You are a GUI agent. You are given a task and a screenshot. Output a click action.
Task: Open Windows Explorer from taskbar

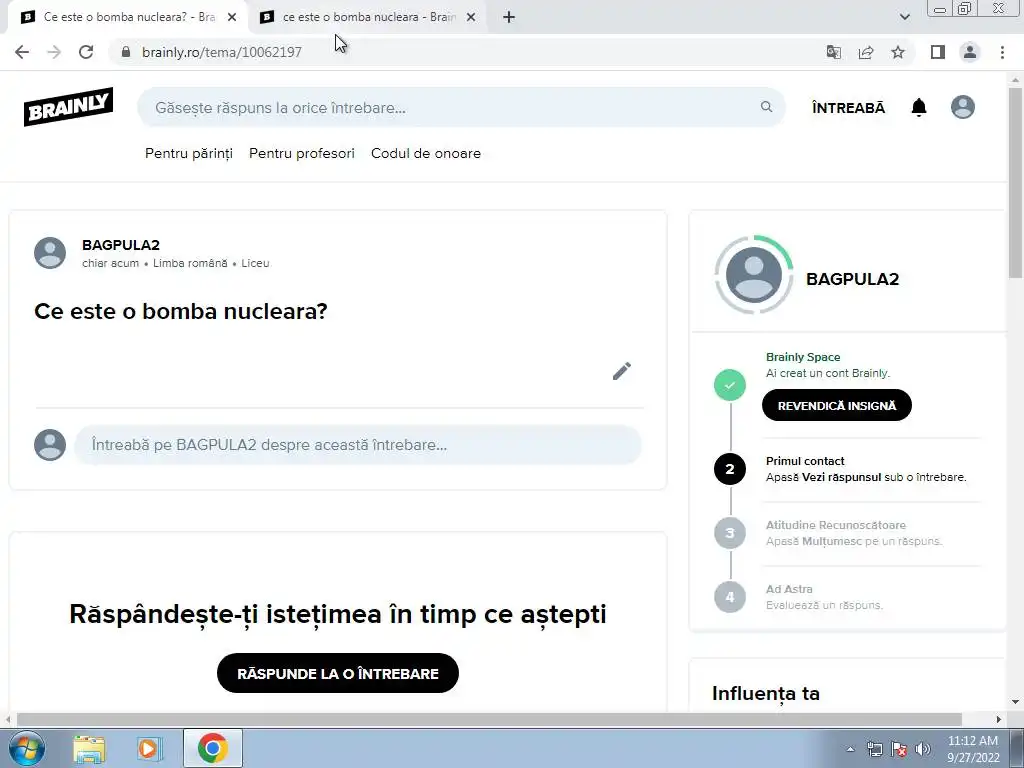tap(89, 749)
